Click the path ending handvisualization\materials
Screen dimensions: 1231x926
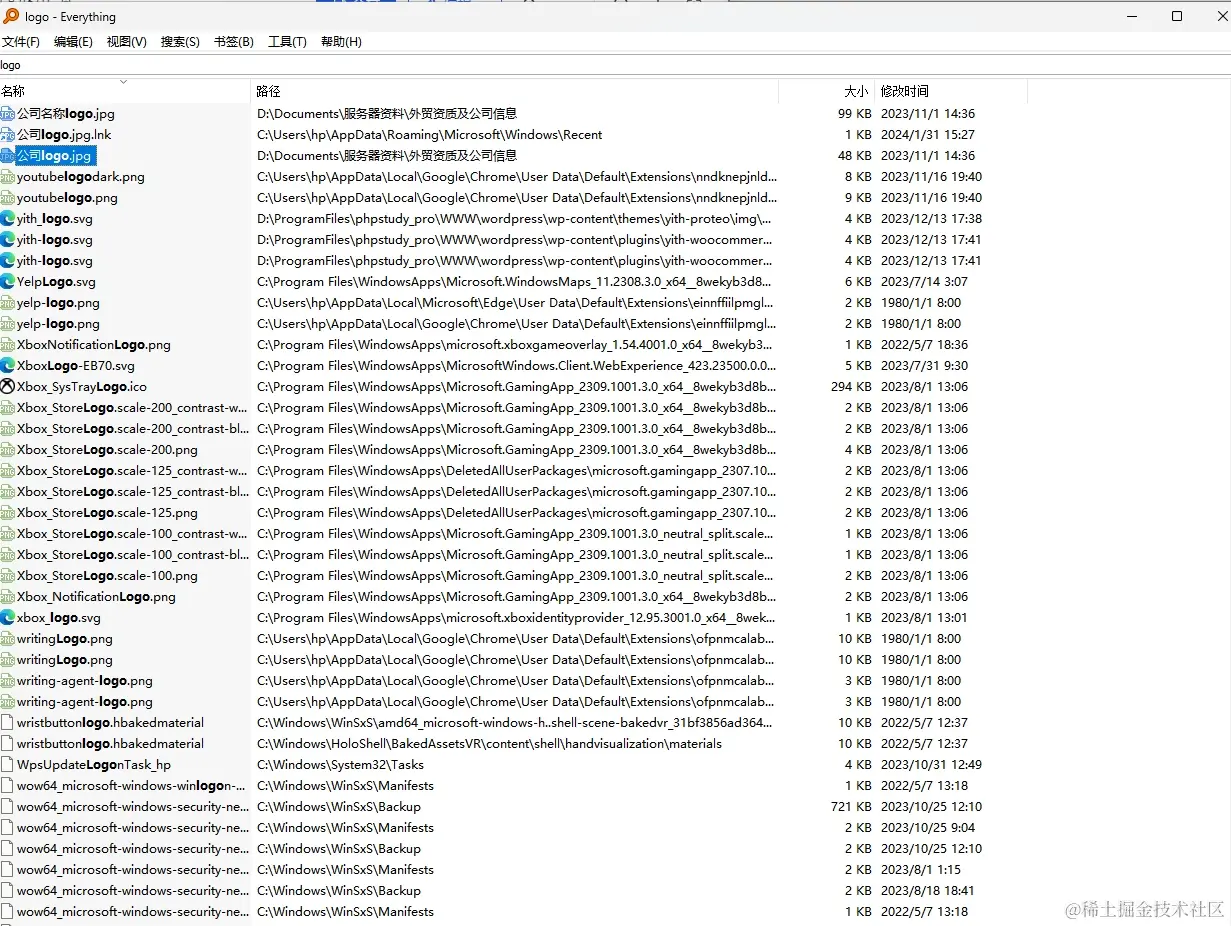pos(489,744)
